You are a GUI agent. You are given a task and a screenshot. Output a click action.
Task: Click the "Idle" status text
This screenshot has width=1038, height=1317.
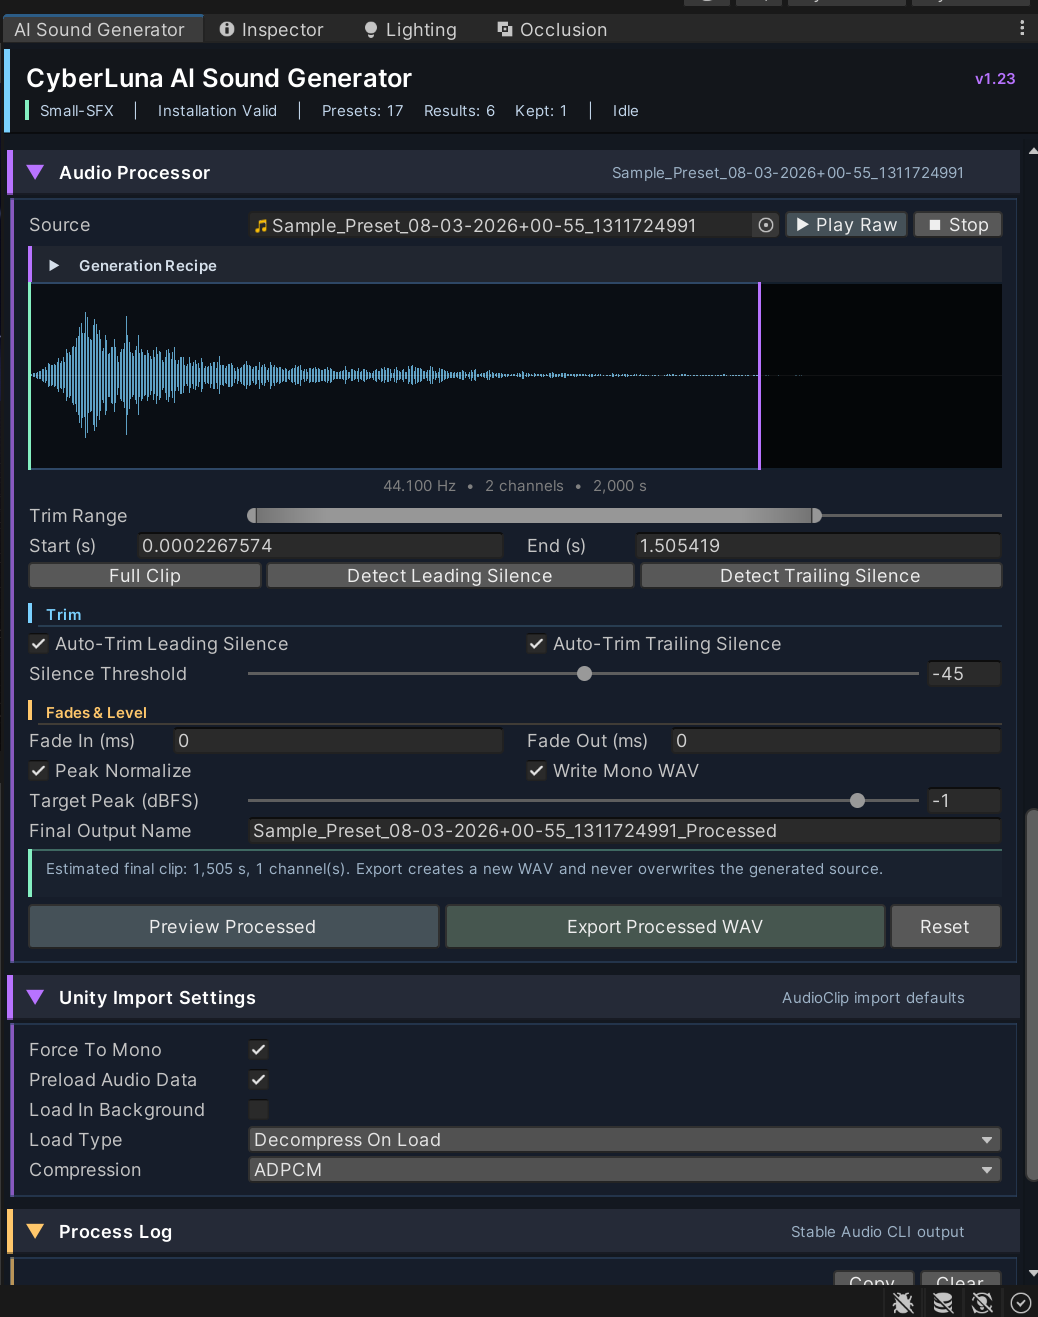626,111
